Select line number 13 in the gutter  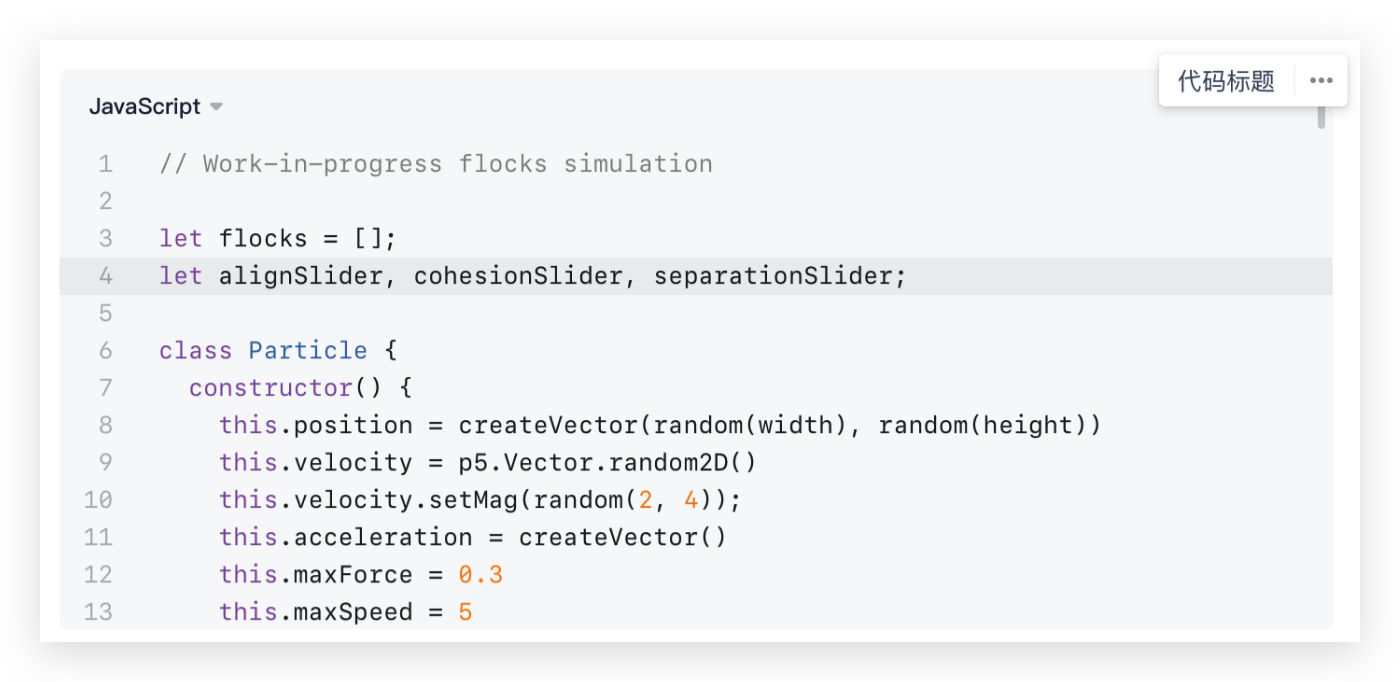pyautogui.click(x=98, y=612)
